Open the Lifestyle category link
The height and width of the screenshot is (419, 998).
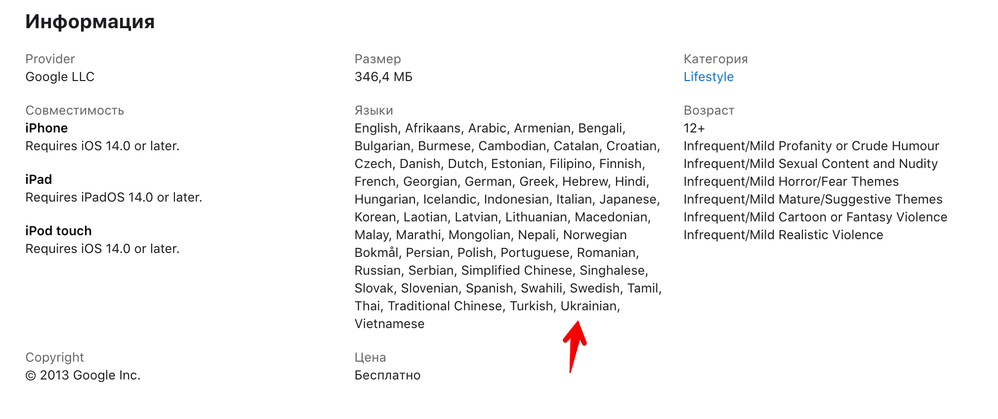[708, 77]
